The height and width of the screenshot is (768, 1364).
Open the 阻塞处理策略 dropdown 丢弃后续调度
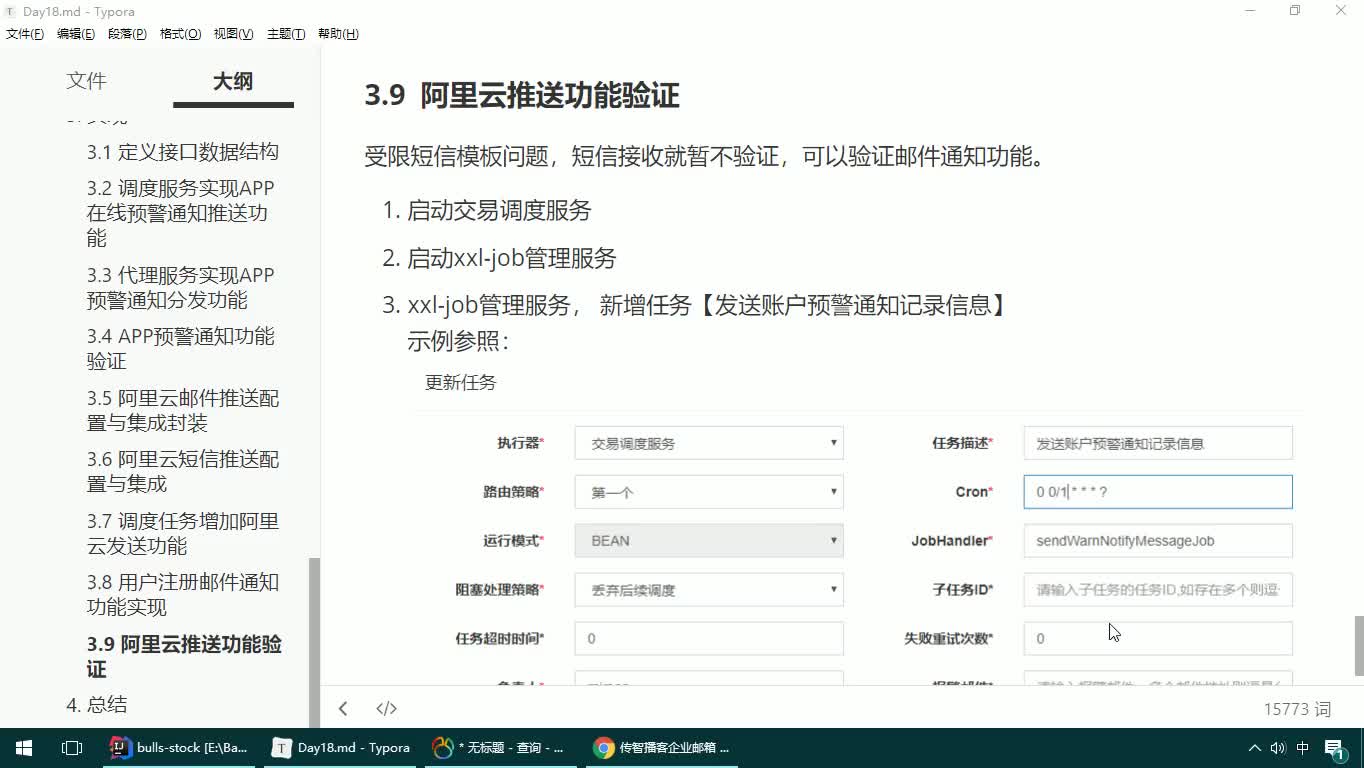[709, 590]
